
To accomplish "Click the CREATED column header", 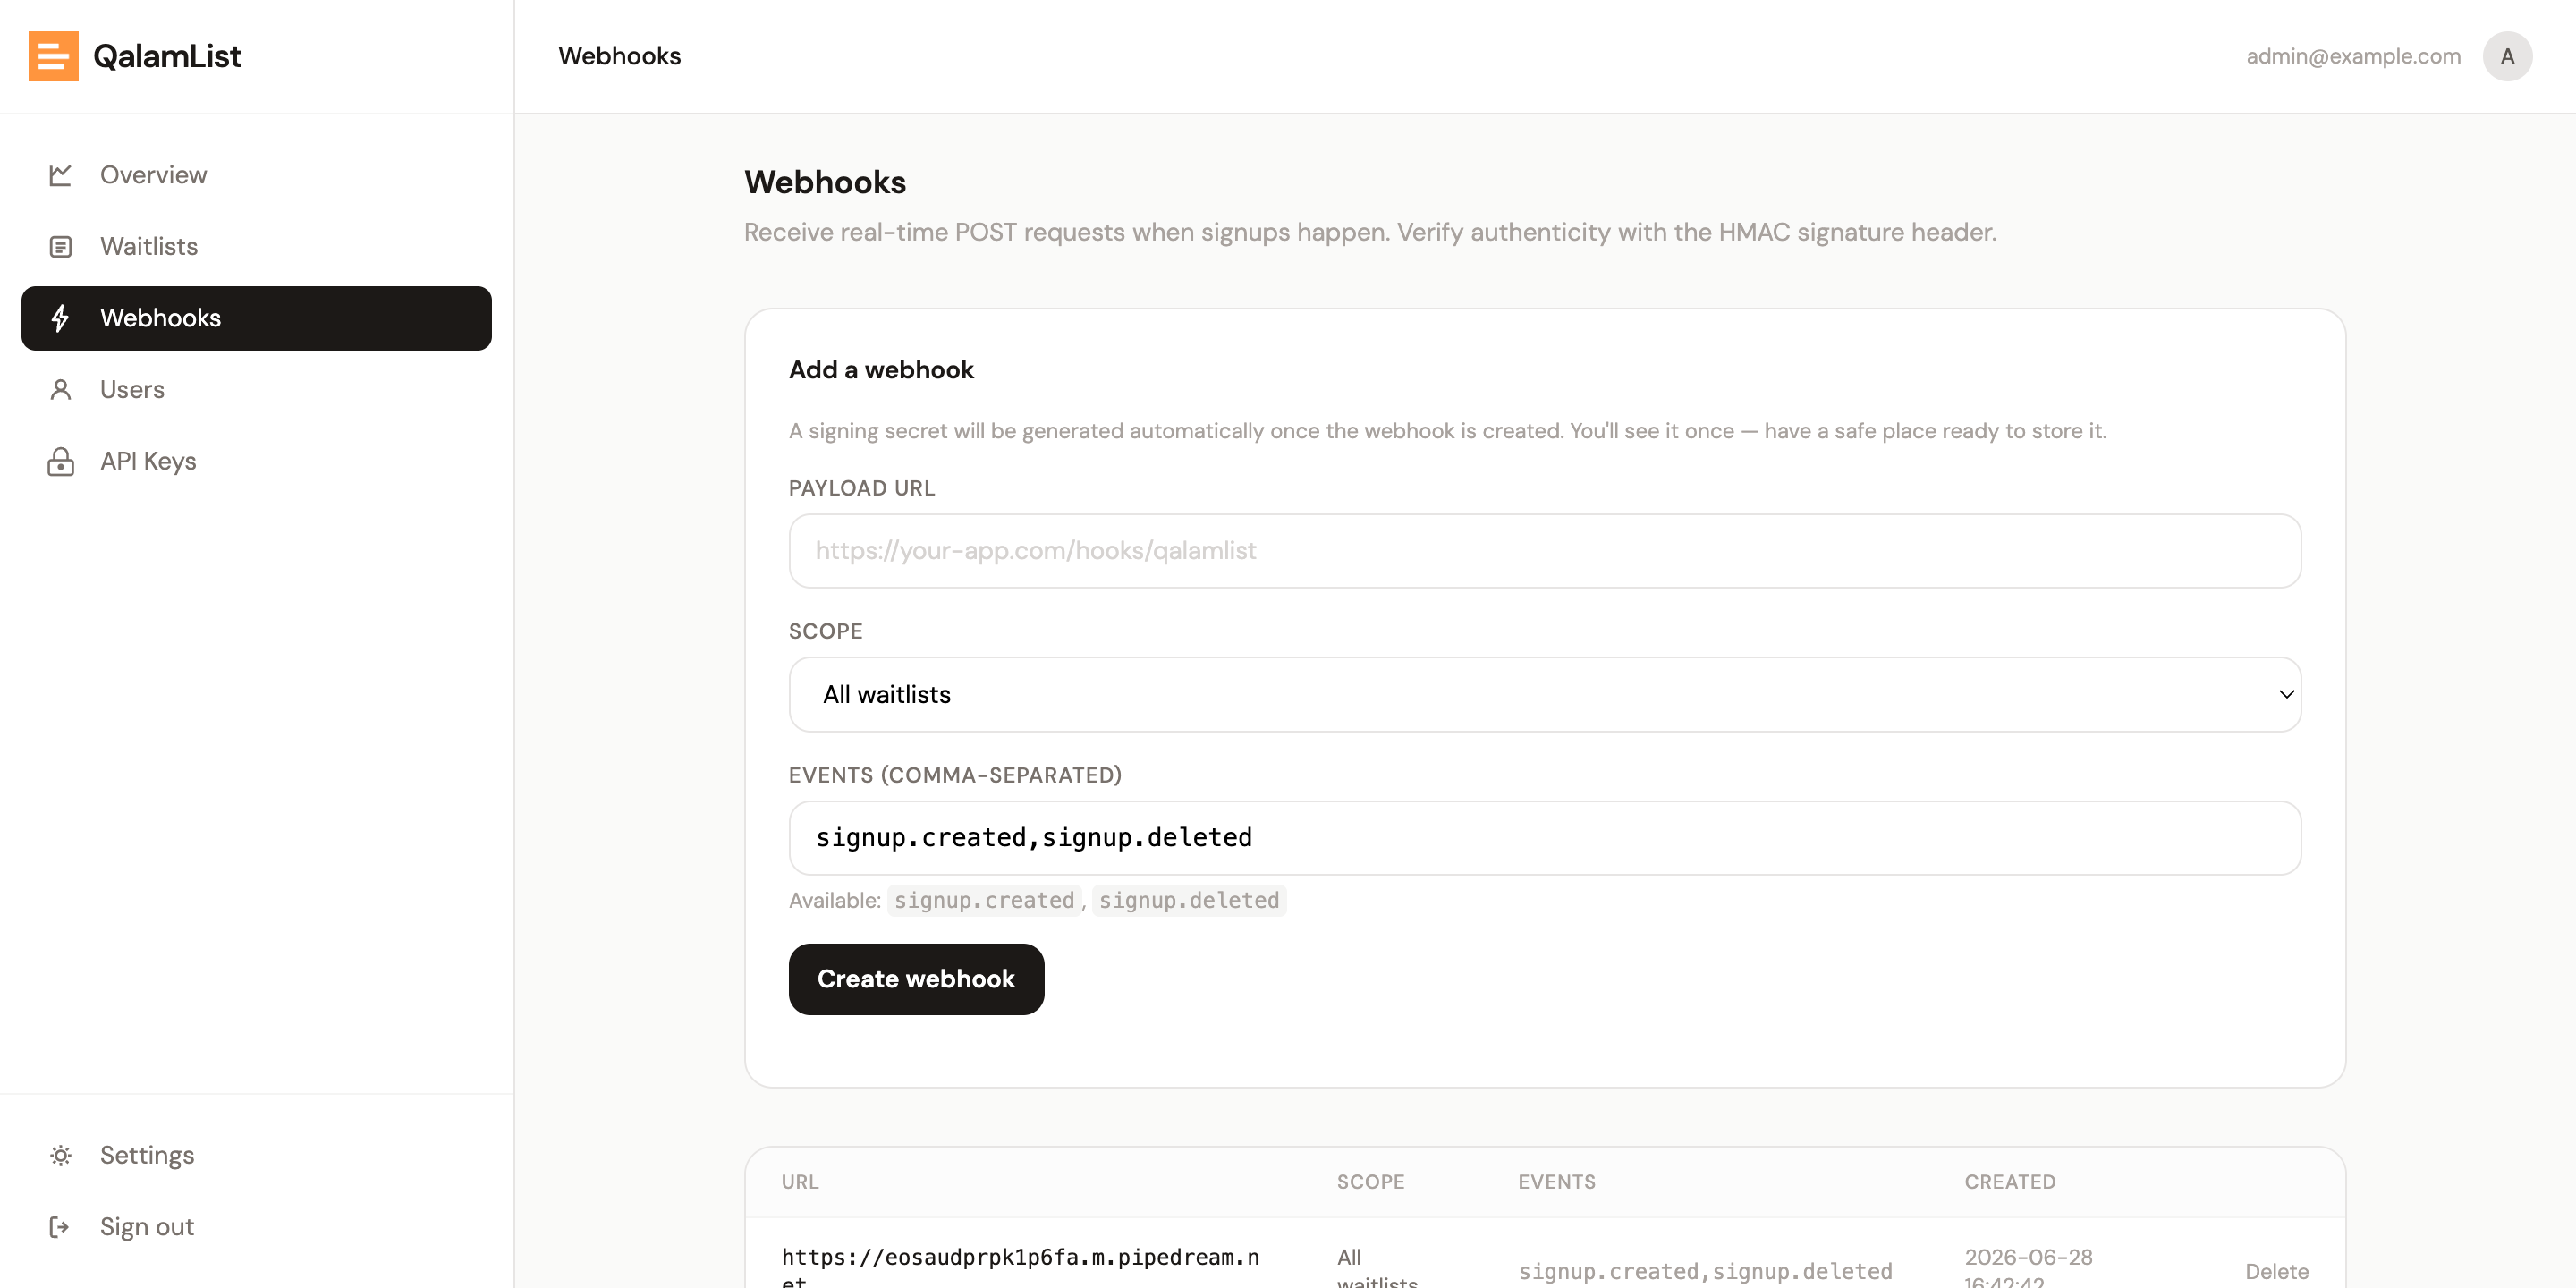I will (x=2010, y=1182).
